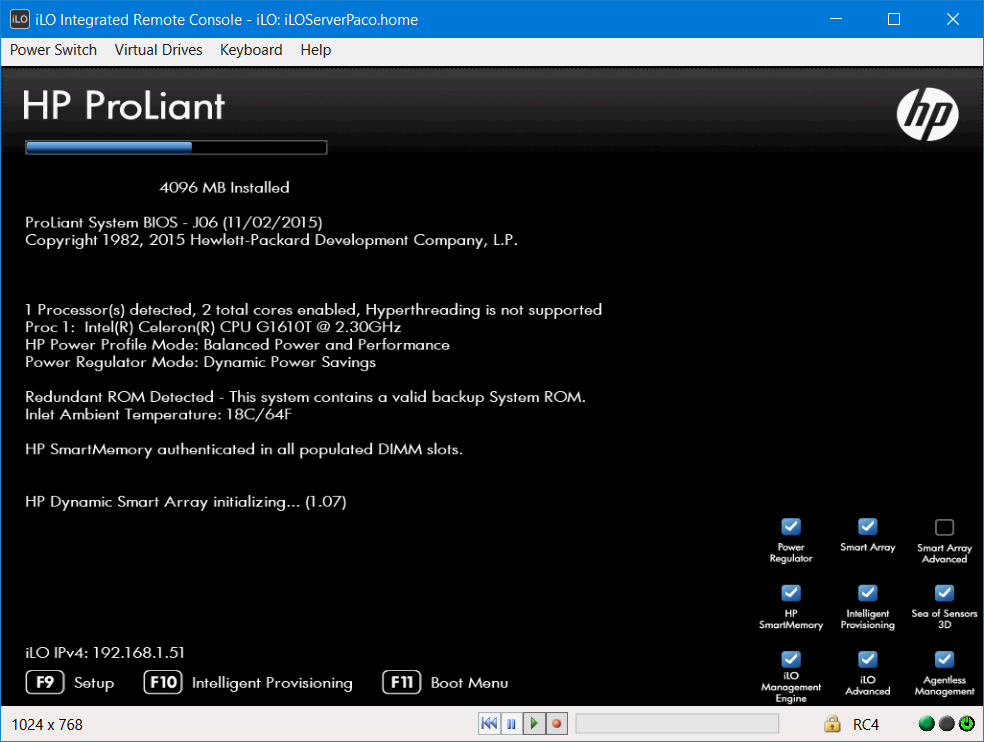
Task: Click the 'HP Dynamic Smart Array initializing' line
Action: (186, 502)
